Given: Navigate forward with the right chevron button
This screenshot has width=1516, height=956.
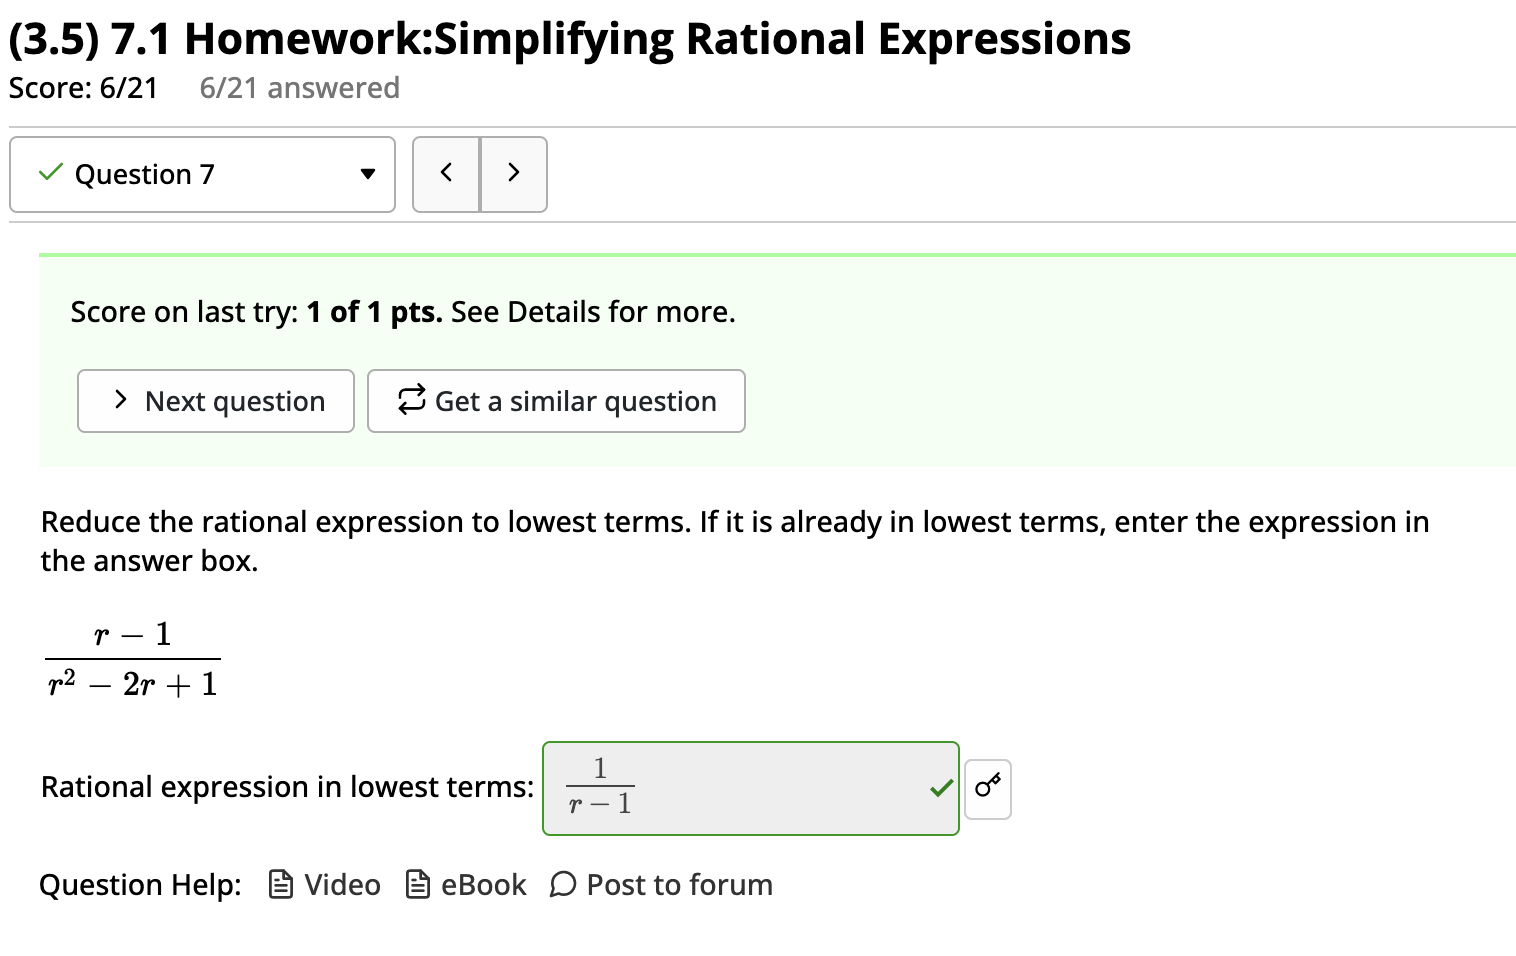Looking at the screenshot, I should [513, 173].
